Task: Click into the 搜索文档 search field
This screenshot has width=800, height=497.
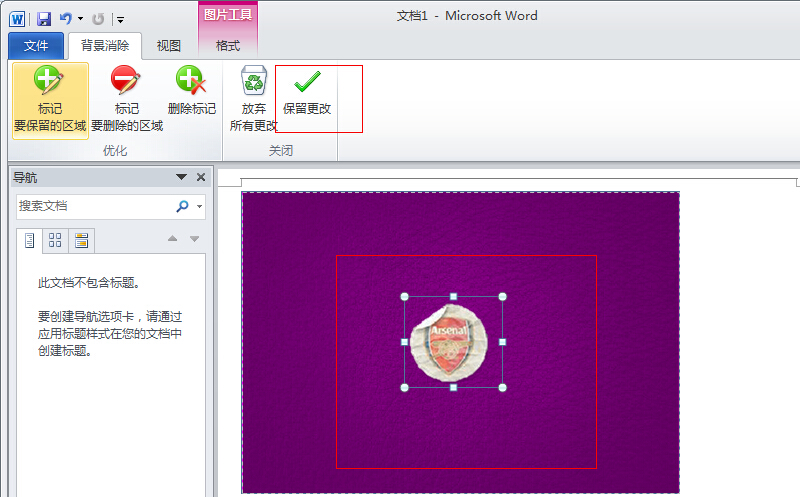Action: [94, 206]
